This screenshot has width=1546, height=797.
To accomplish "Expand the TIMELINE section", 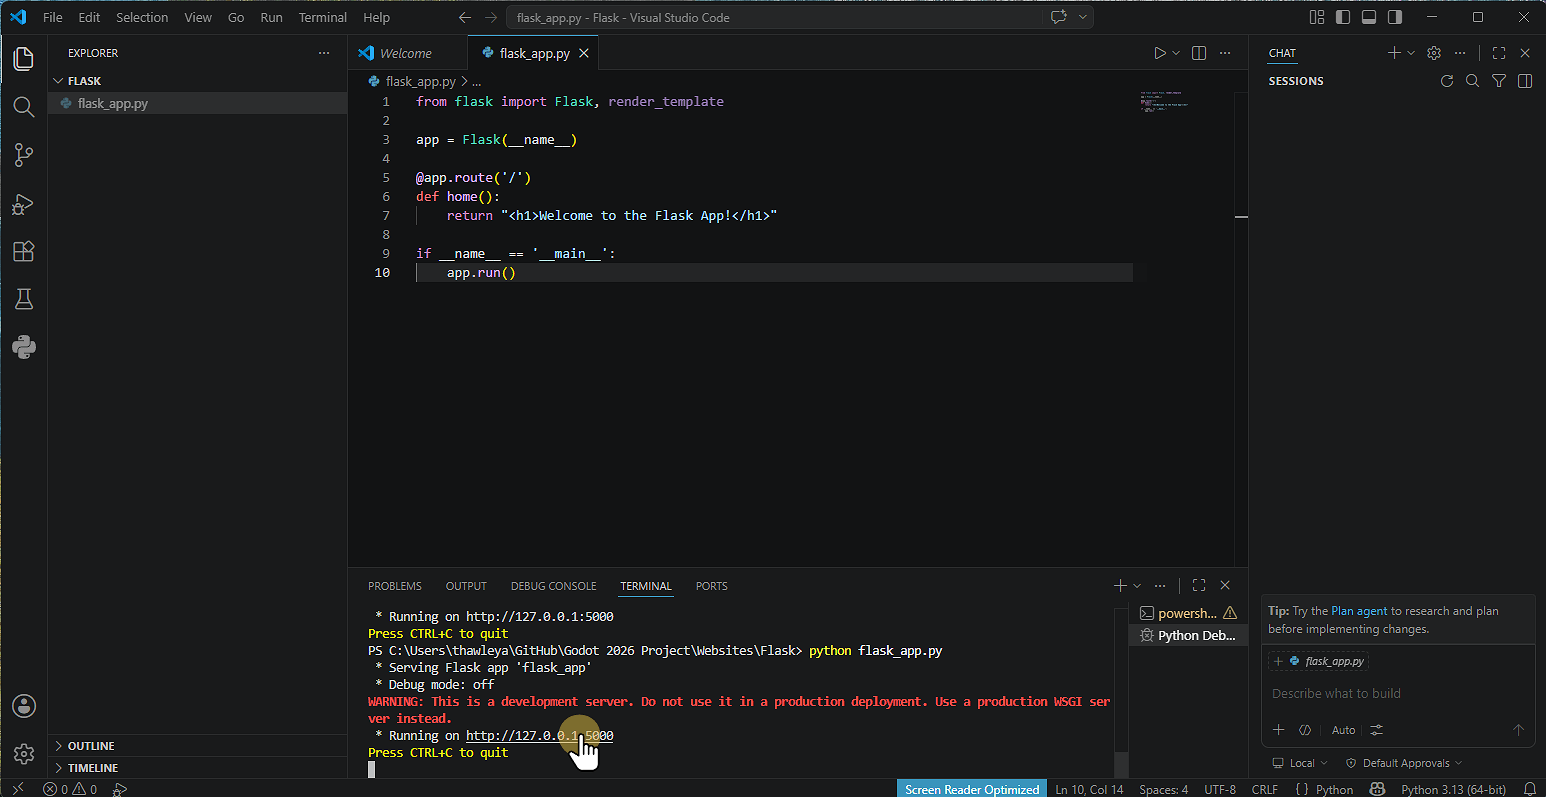I will click(198, 768).
